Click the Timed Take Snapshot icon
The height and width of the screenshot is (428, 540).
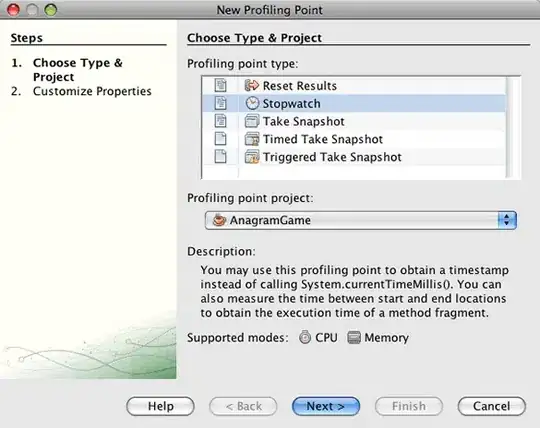pos(252,139)
